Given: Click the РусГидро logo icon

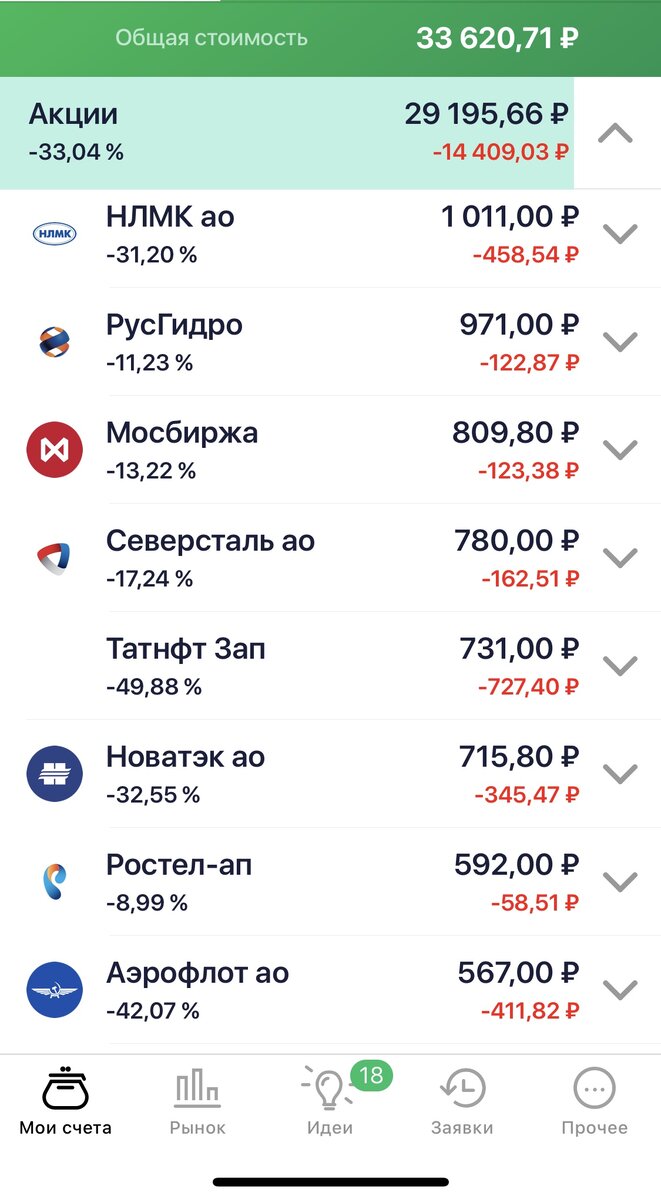Looking at the screenshot, I should coord(55,340).
